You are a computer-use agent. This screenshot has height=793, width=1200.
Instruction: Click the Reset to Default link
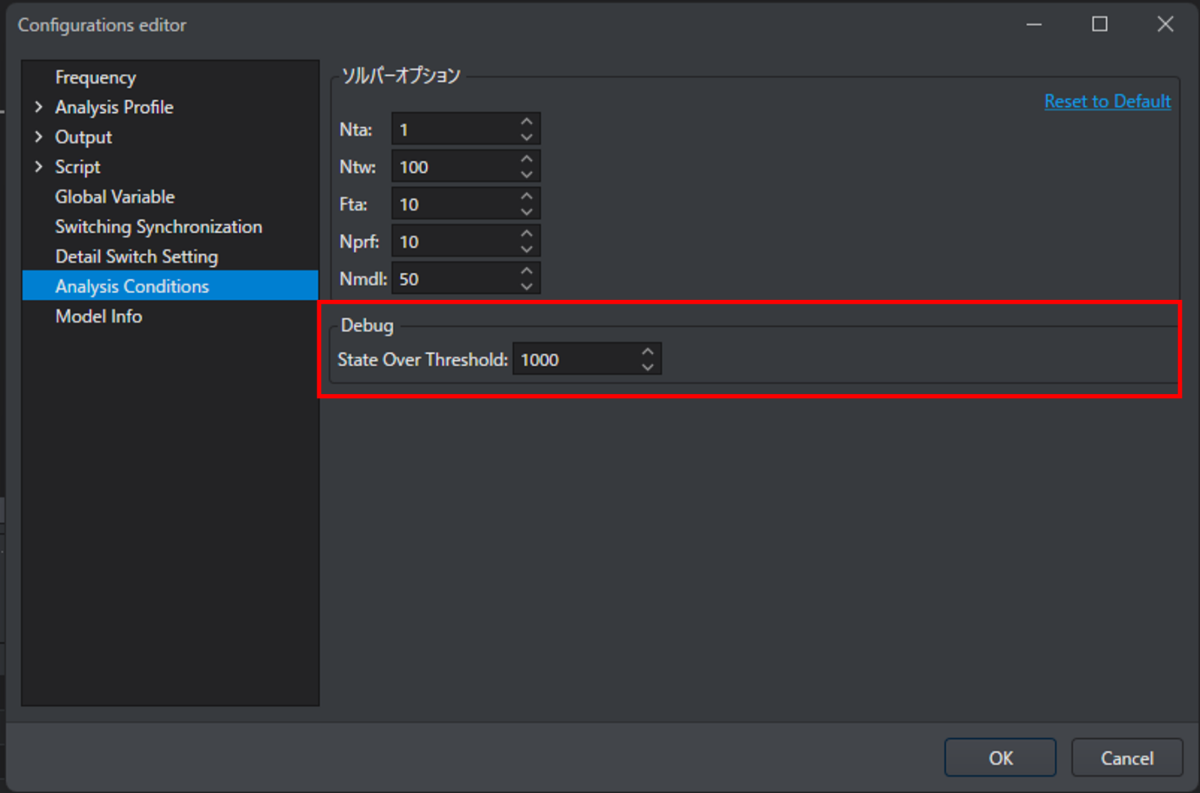pos(1107,101)
